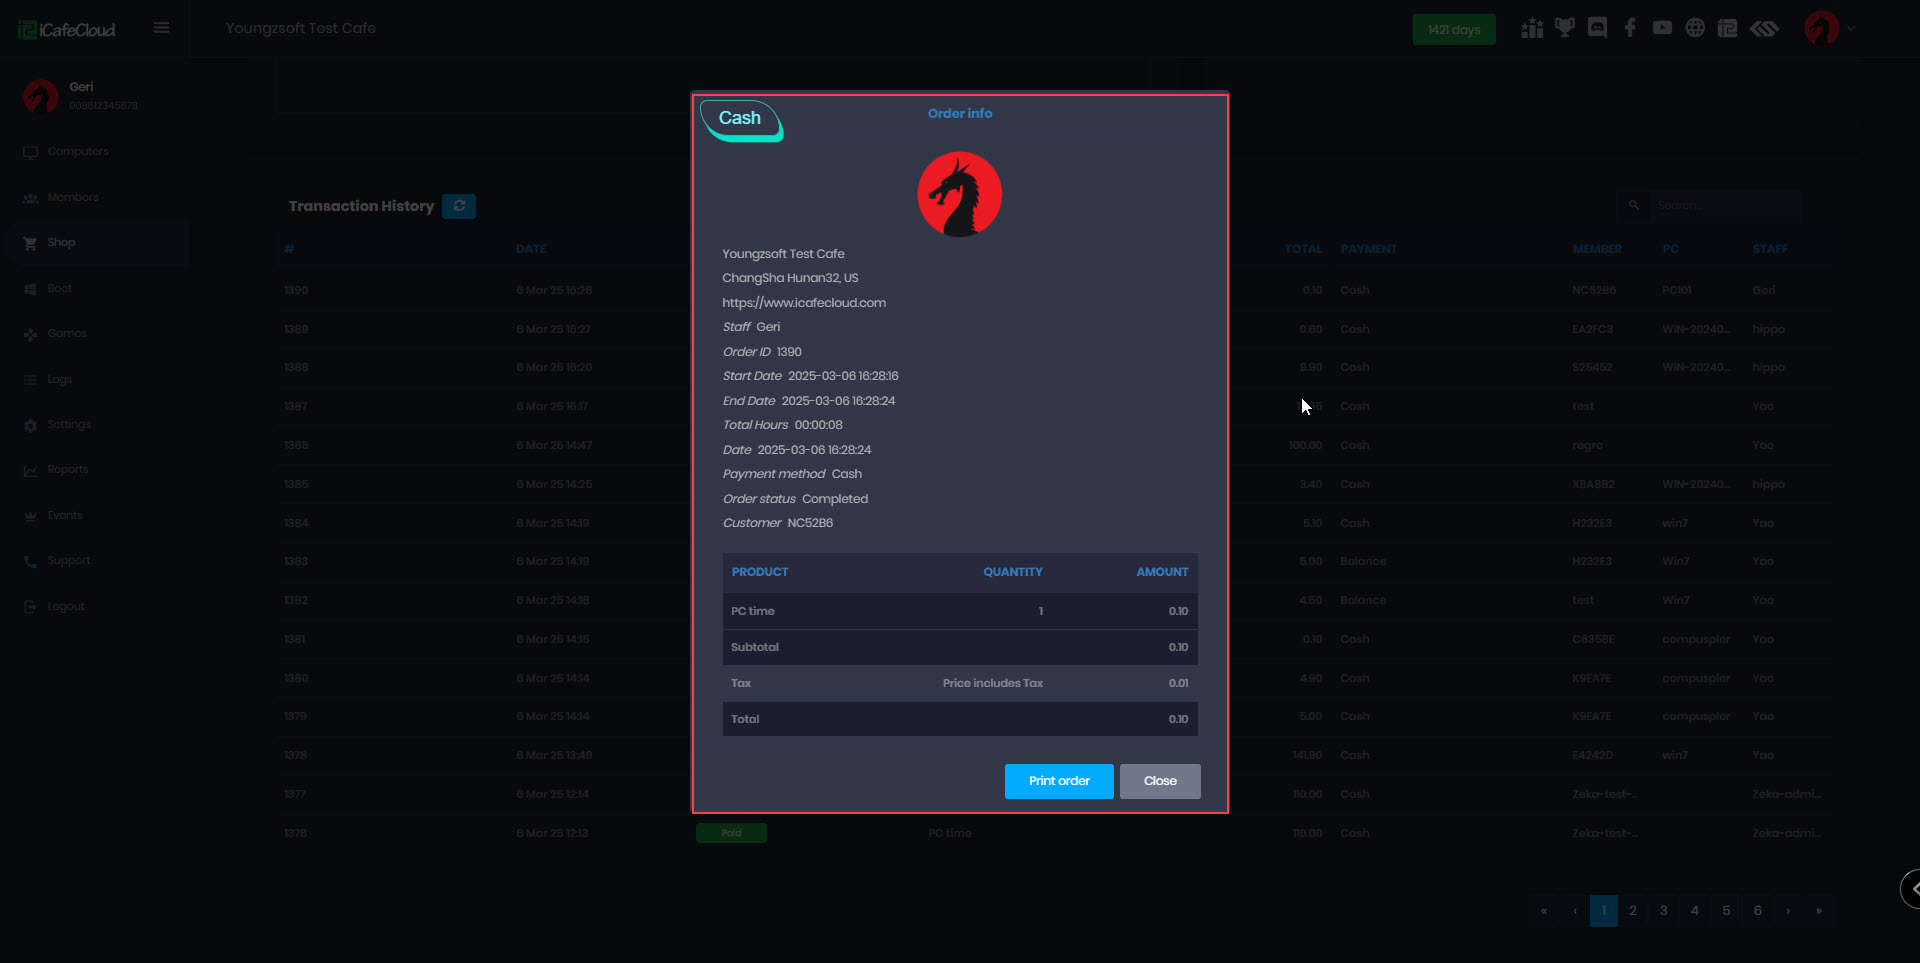Open the Computers menu item
Screen dimensions: 1920x963
(78, 152)
